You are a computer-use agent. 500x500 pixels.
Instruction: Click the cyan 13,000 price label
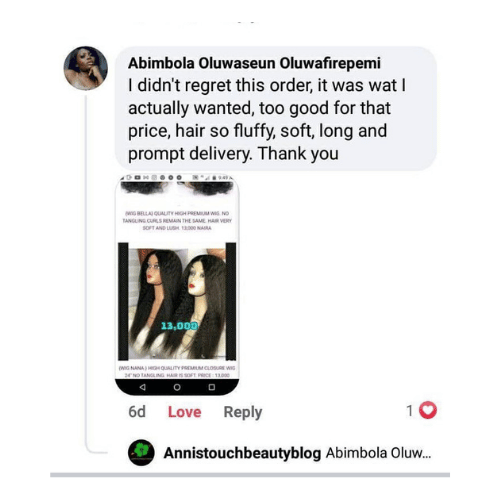[179, 326]
